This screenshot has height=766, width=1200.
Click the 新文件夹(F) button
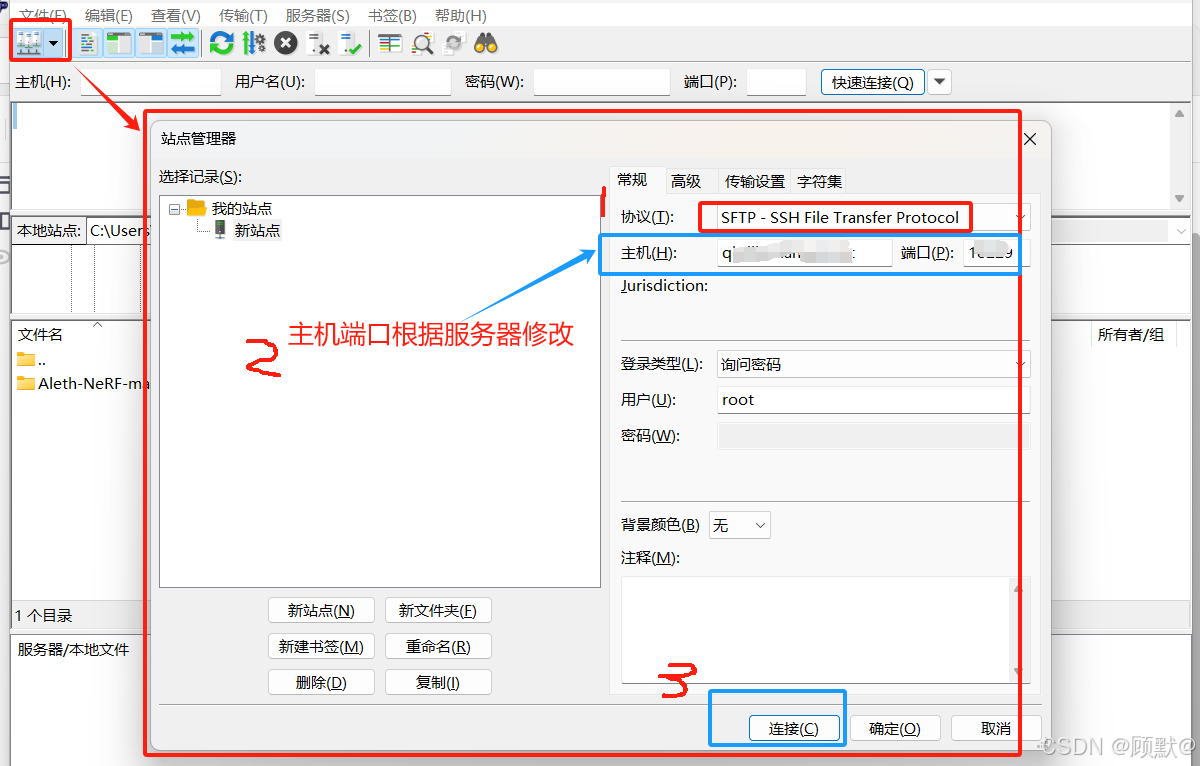438,610
